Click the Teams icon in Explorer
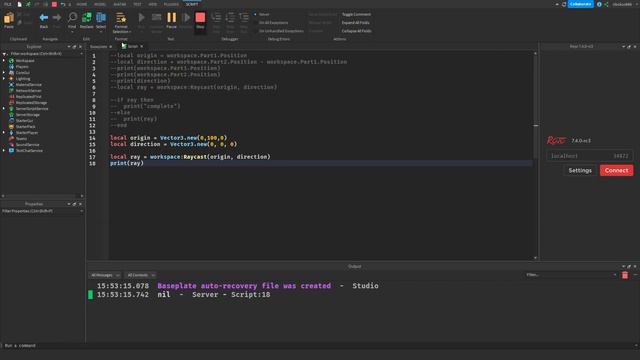The height and width of the screenshot is (360, 640). pyautogui.click(x=11, y=139)
